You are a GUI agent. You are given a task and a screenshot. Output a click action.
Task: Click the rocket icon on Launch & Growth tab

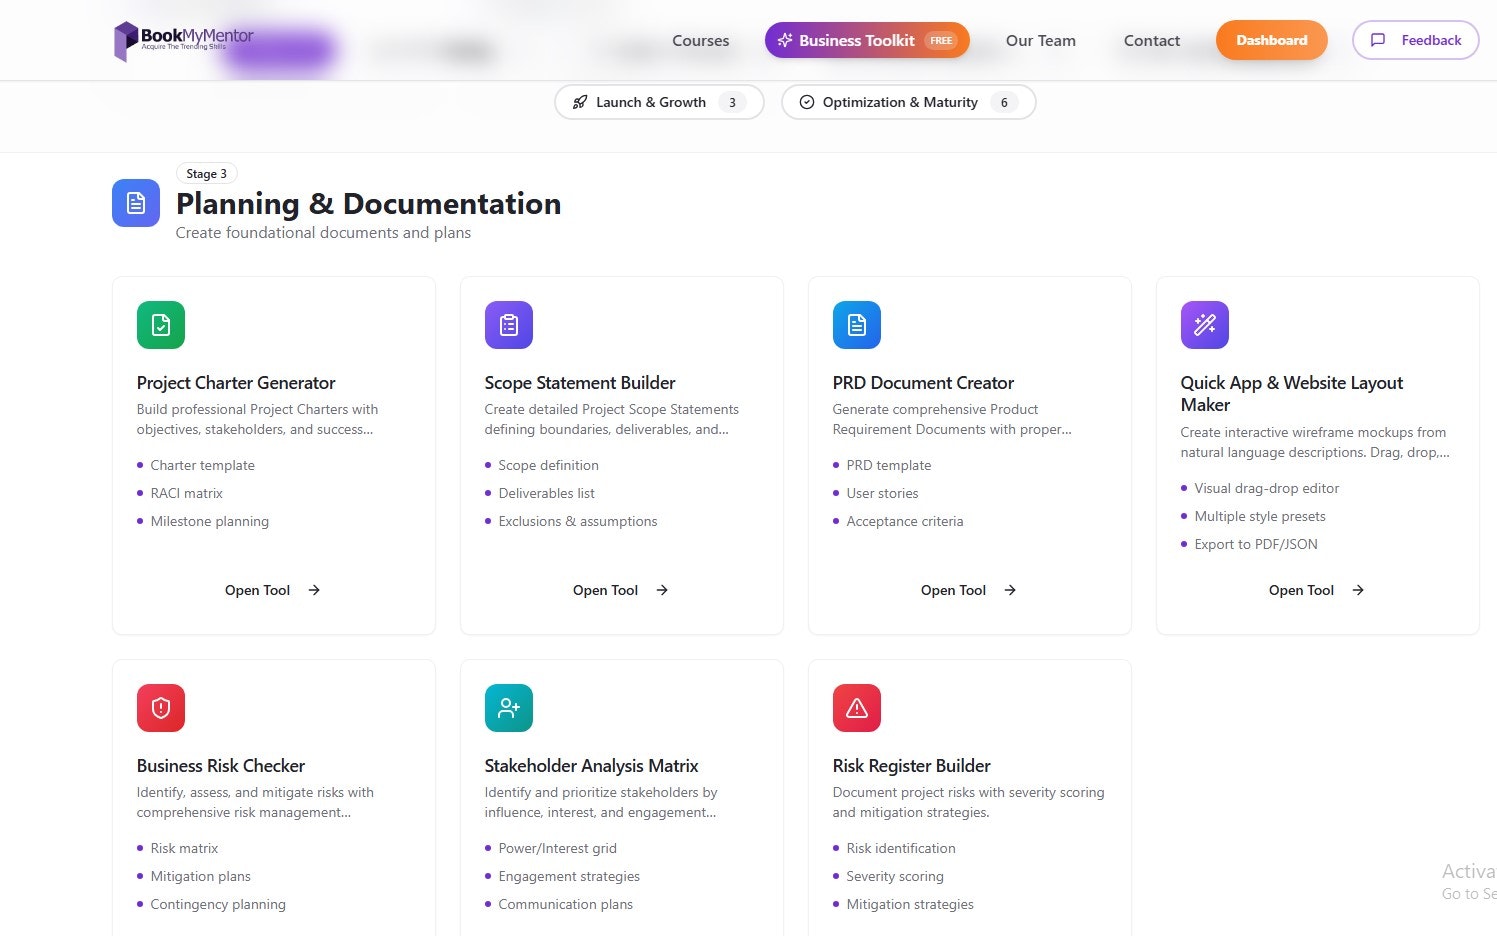[x=580, y=101]
